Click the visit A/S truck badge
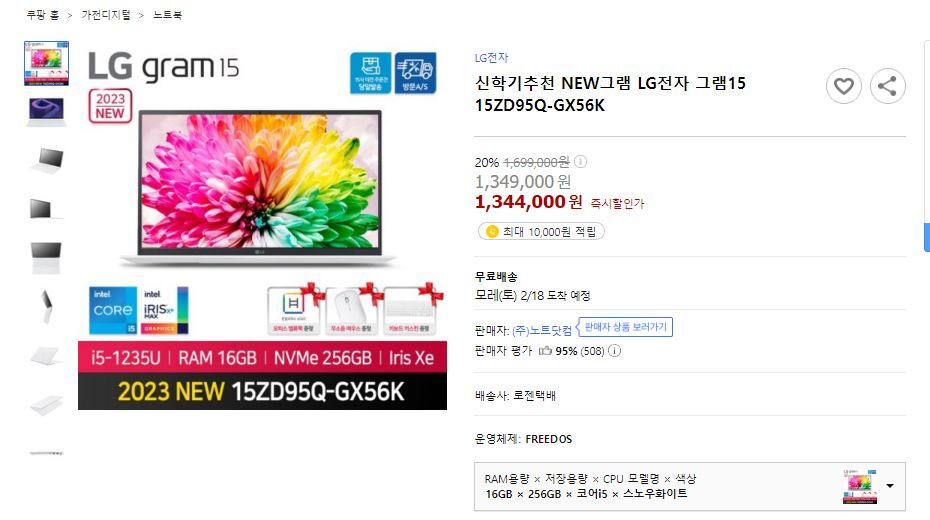The width and height of the screenshot is (930, 520). click(x=415, y=73)
